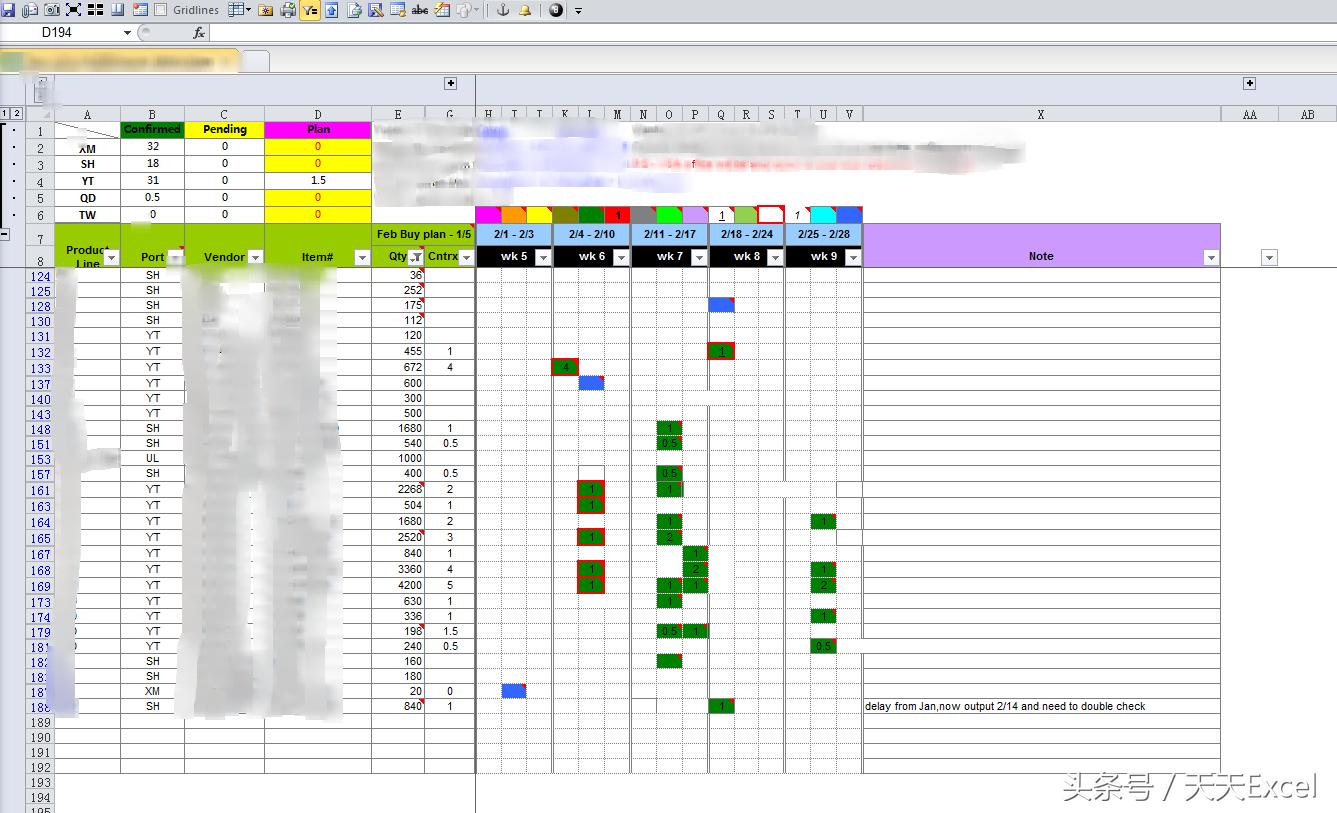Viewport: 1337px width, 813px height.
Task: Select column AA header
Action: click(x=1249, y=114)
